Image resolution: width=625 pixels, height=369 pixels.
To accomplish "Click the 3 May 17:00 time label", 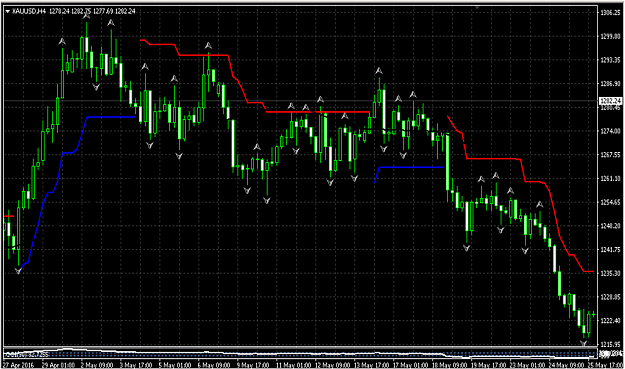I will [136, 365].
